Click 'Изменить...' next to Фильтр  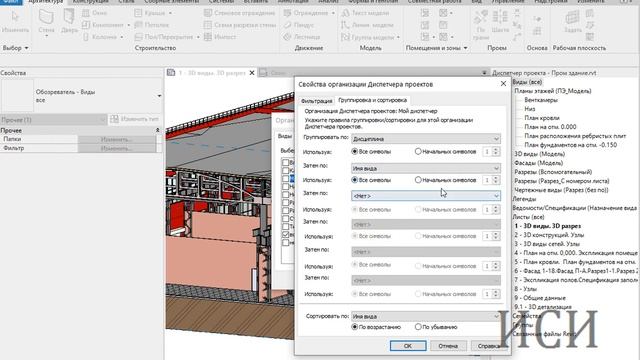tap(116, 148)
